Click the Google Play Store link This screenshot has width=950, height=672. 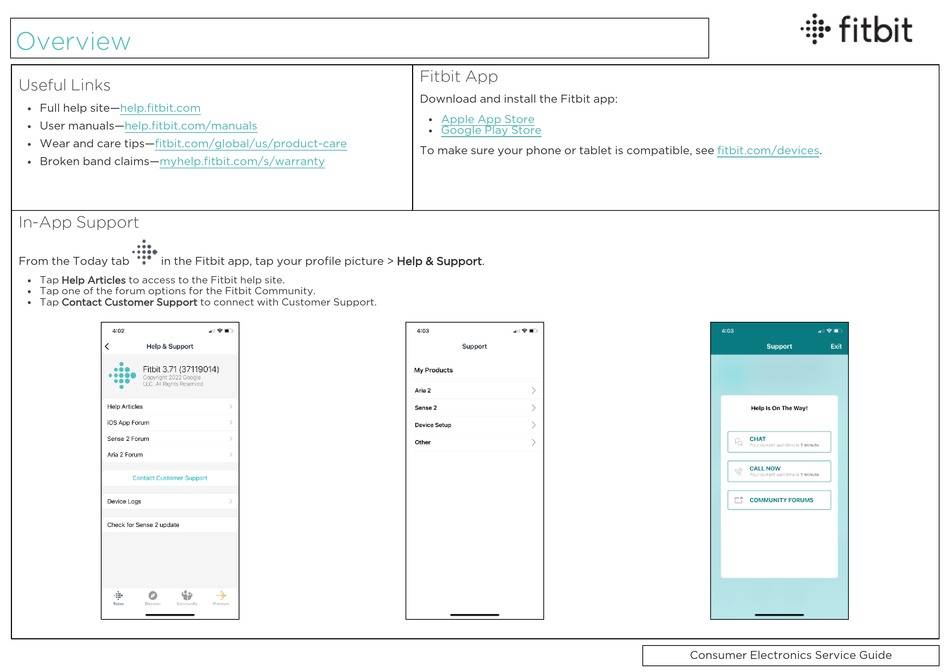pos(491,130)
